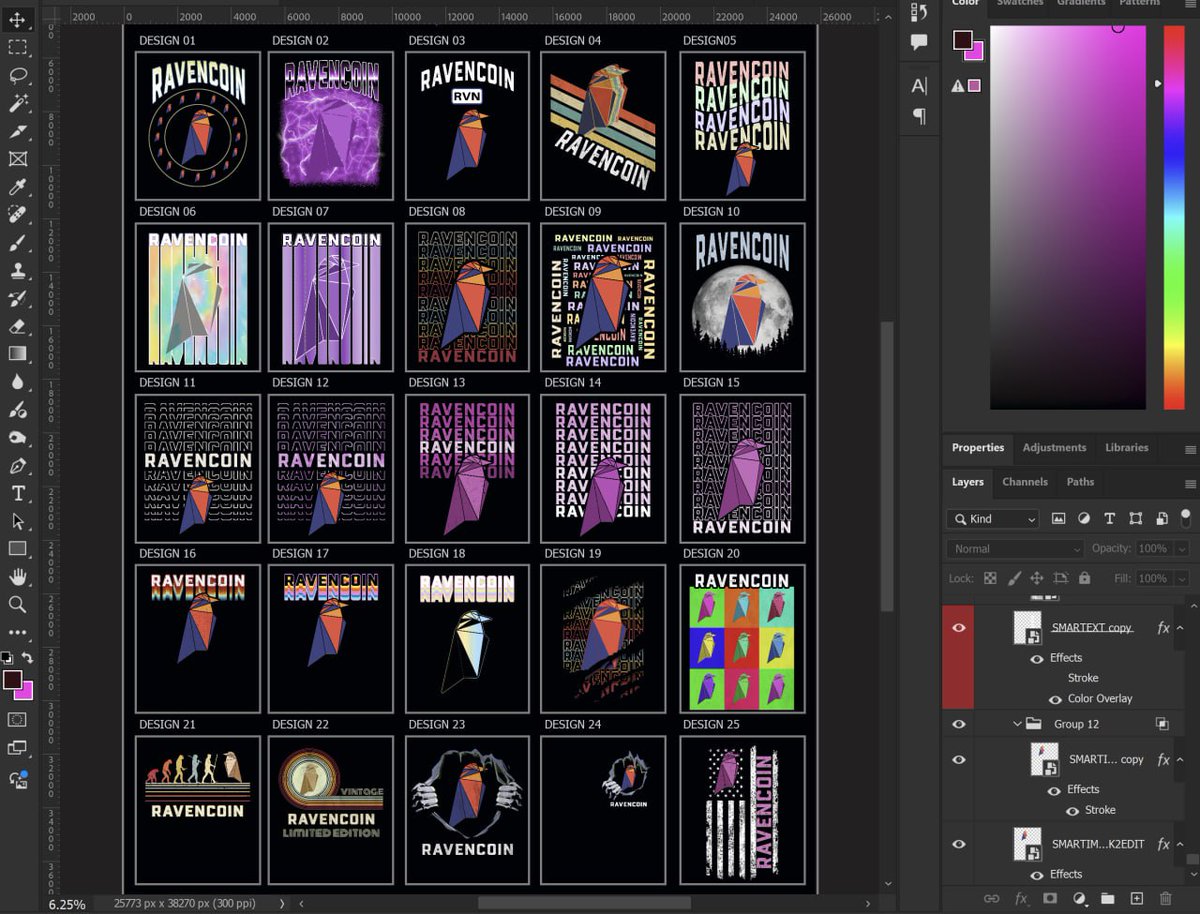Switch to the Libraries tab
The height and width of the screenshot is (914, 1200).
point(1127,448)
